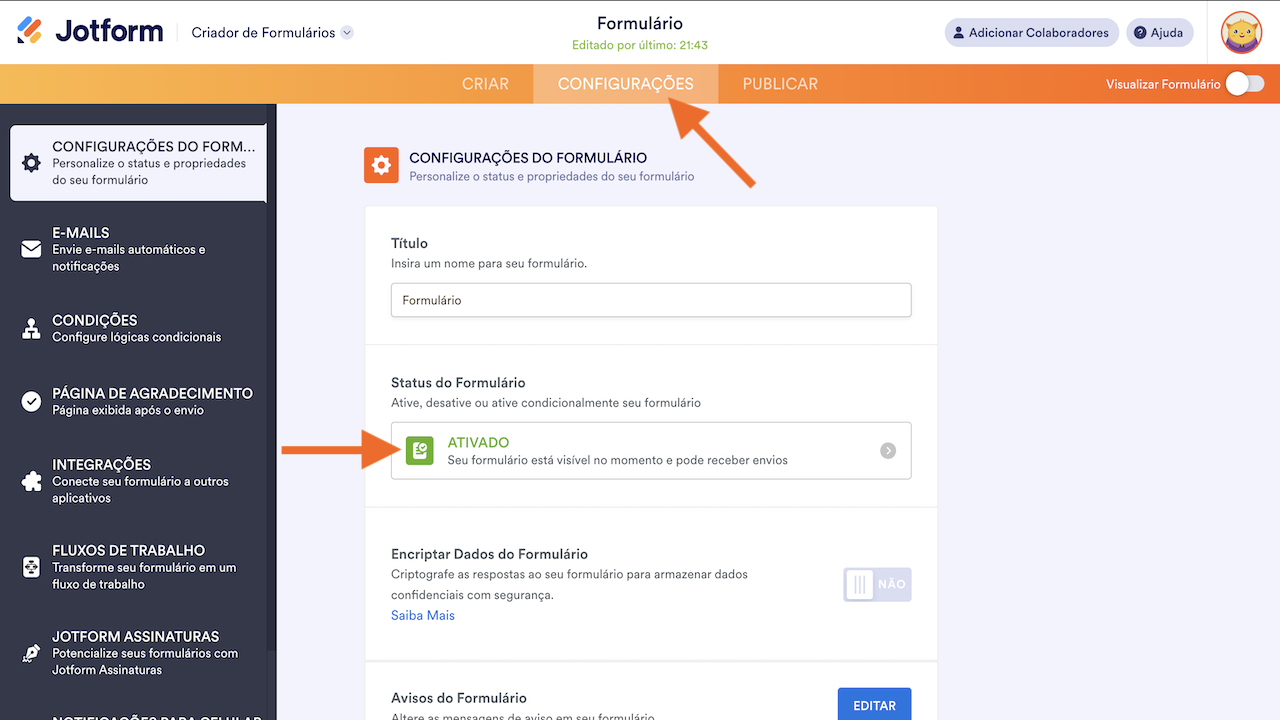
Task: Select the Condições hierarchy icon
Action: [31, 328]
